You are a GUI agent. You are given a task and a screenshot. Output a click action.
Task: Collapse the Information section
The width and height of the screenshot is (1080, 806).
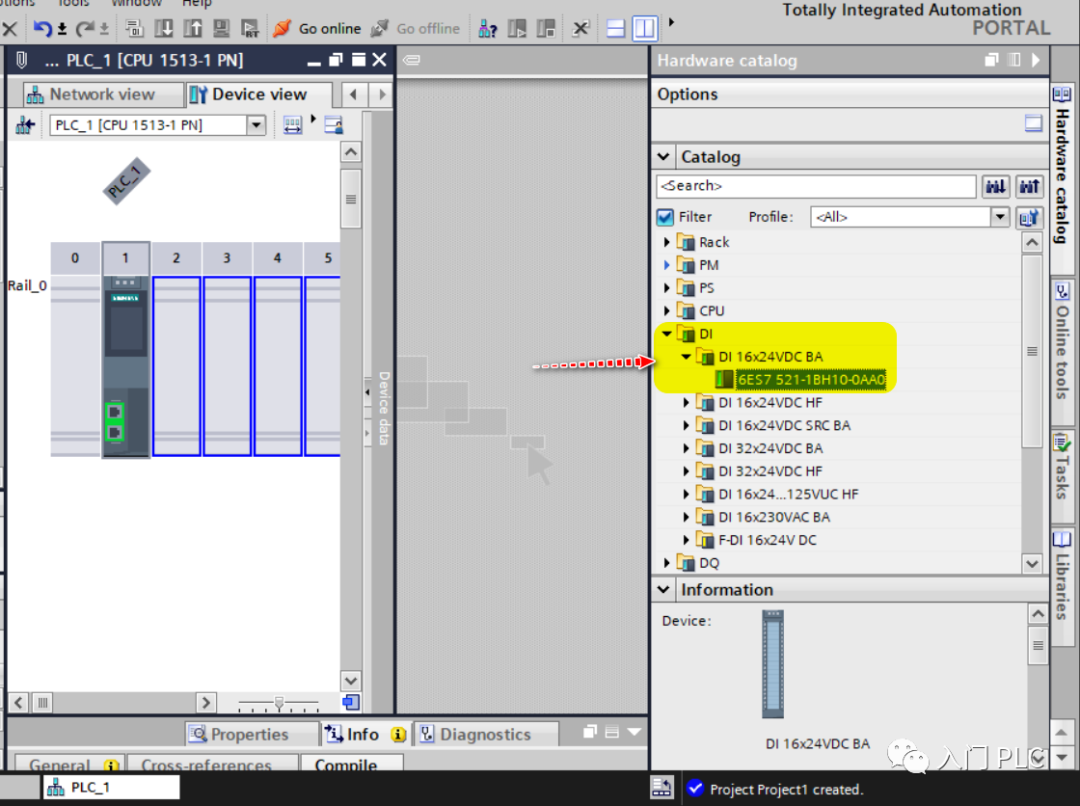coord(663,590)
